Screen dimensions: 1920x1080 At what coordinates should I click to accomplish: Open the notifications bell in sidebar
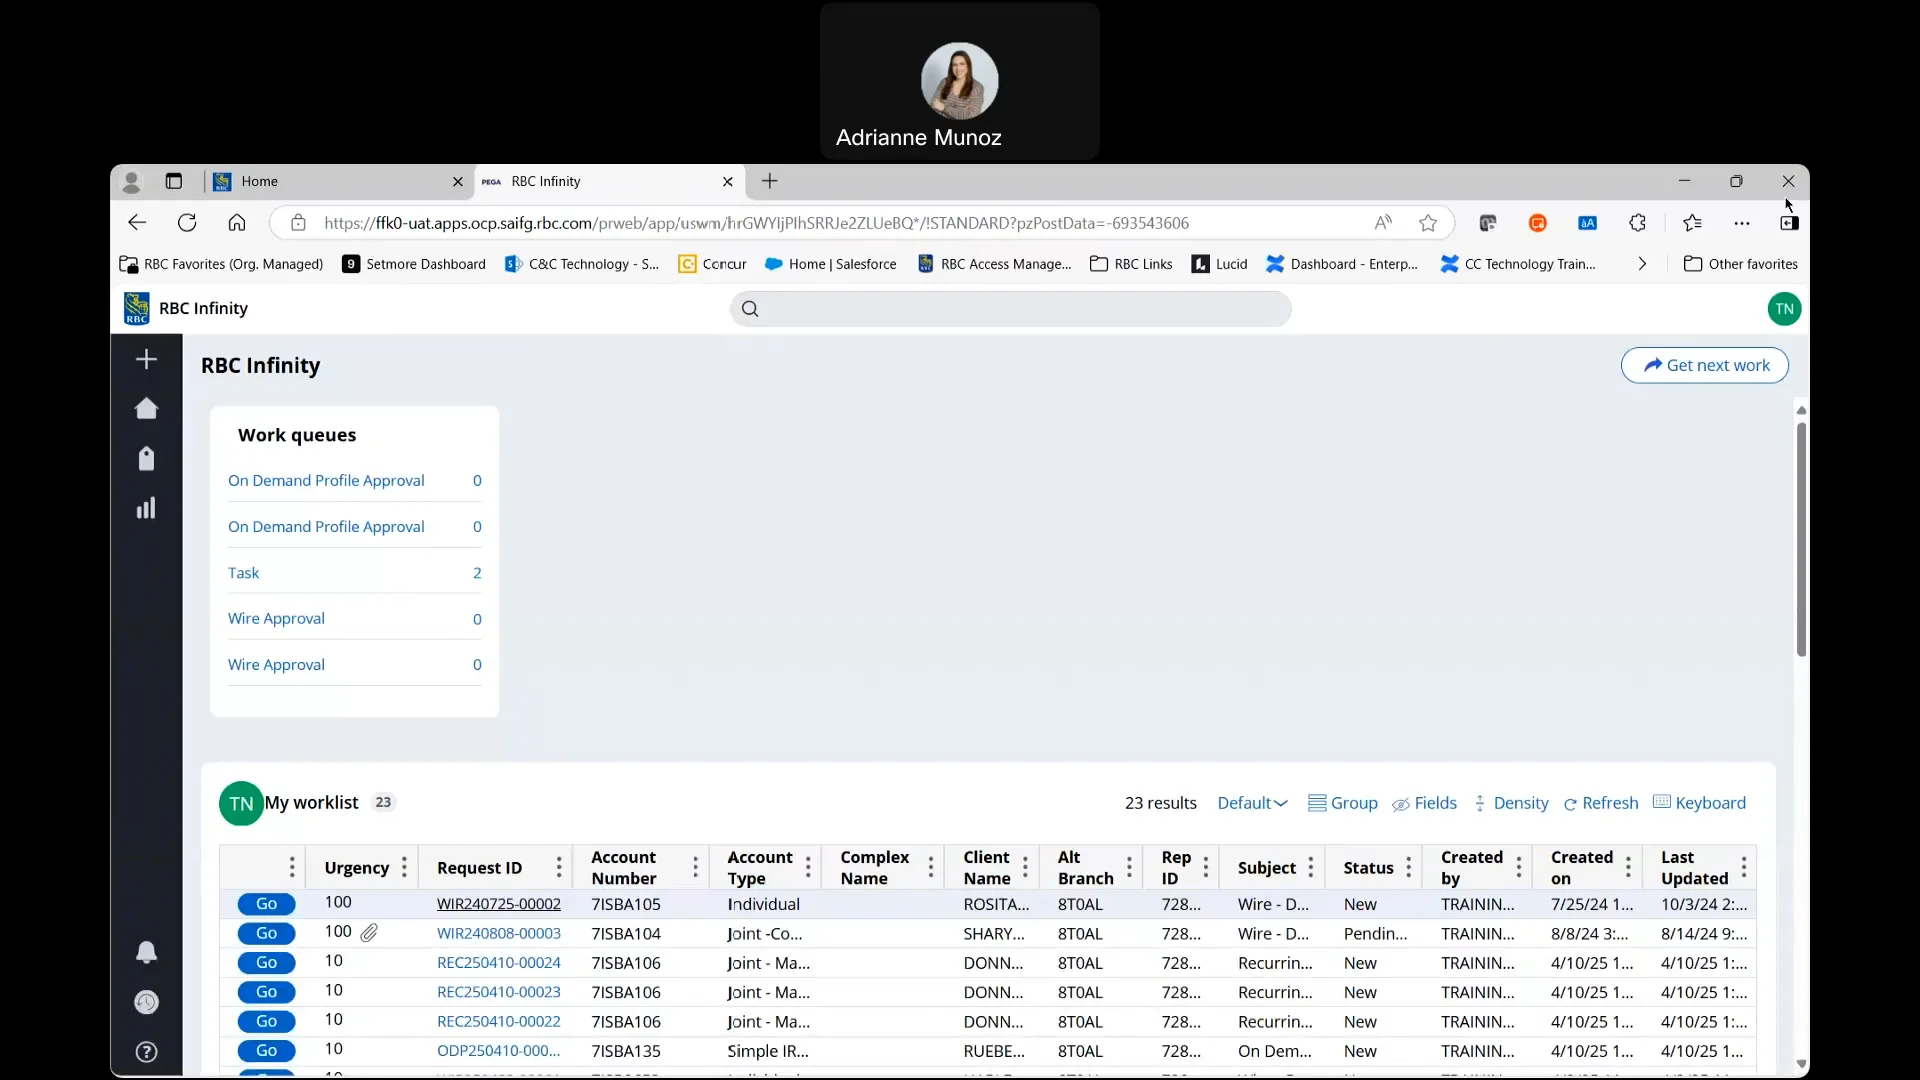146,952
